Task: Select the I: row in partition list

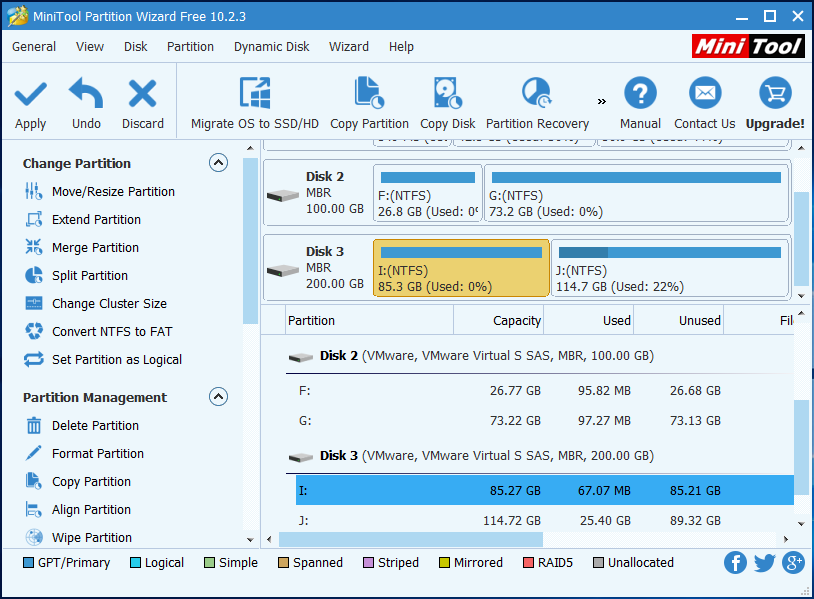Action: (x=545, y=490)
